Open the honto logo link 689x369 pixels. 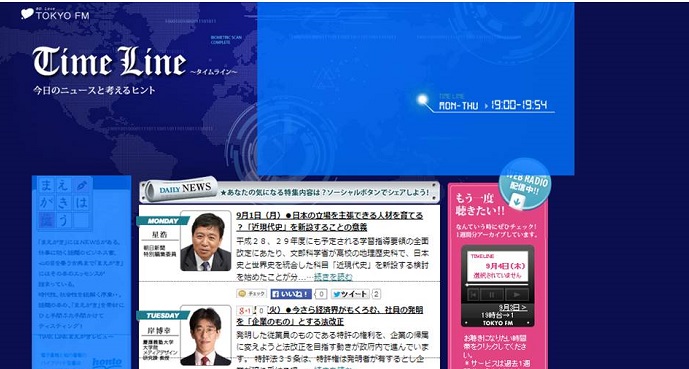pyautogui.click(x=107, y=363)
